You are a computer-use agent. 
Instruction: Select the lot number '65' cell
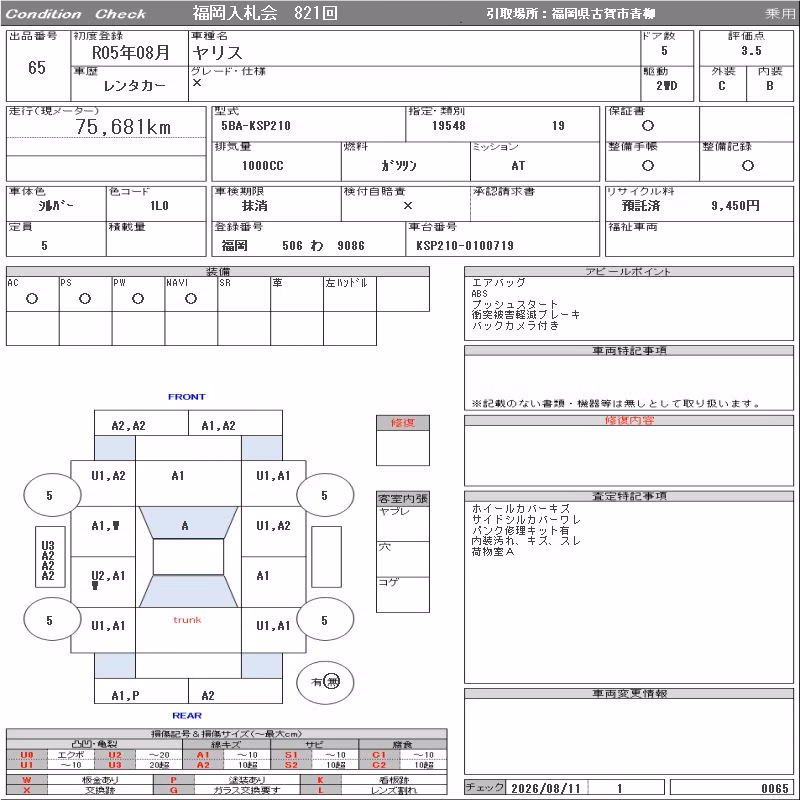click(x=37, y=67)
